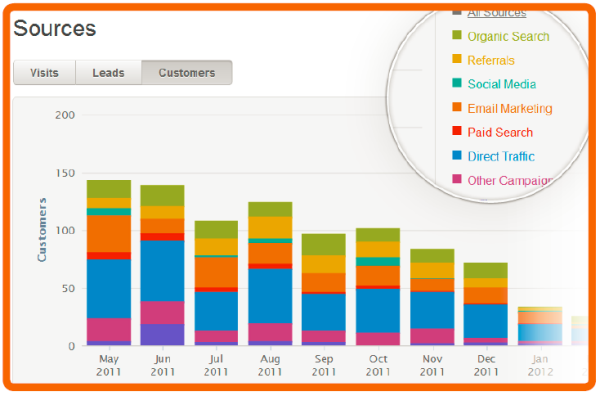Click the Referrals legend color swatch
Viewport: 600px width, 396px height.
457,59
